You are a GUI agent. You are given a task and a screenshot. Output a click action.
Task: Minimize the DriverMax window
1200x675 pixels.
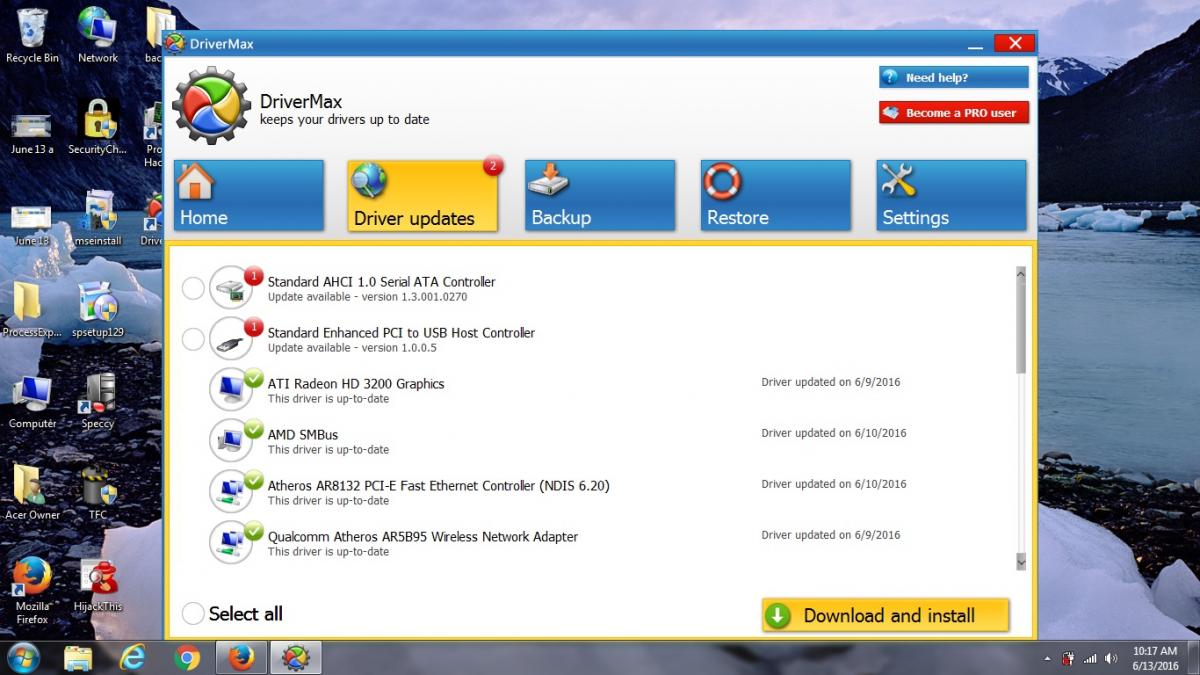[975, 45]
